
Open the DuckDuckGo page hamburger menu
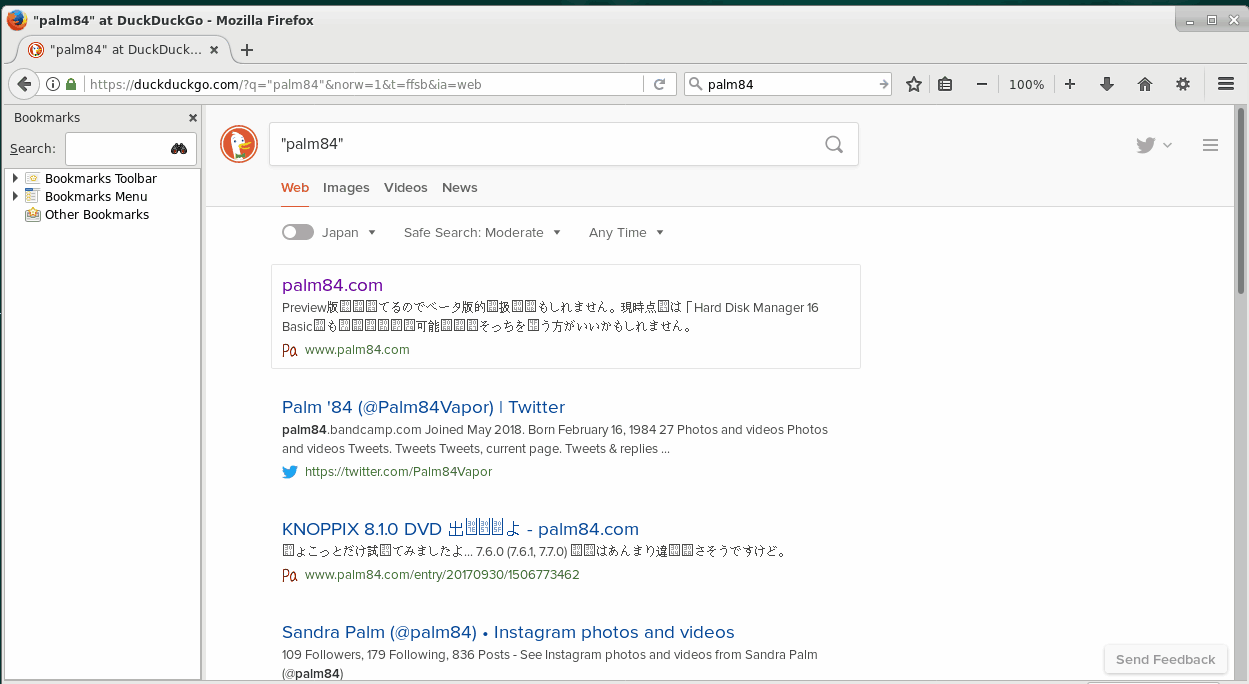click(1210, 145)
